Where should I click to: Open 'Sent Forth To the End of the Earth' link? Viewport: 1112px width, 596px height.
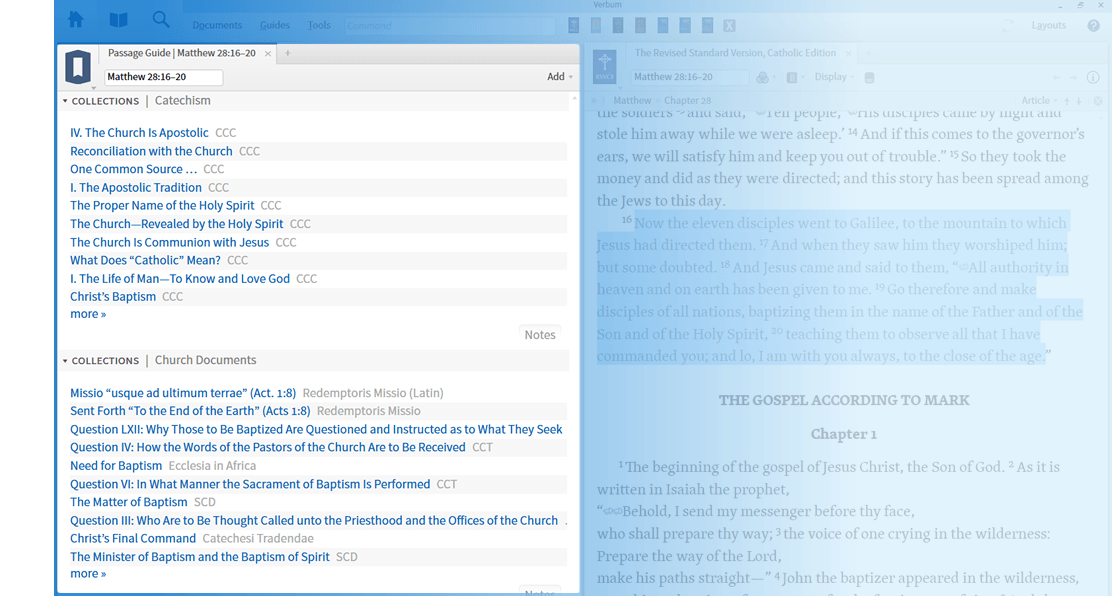tap(190, 411)
